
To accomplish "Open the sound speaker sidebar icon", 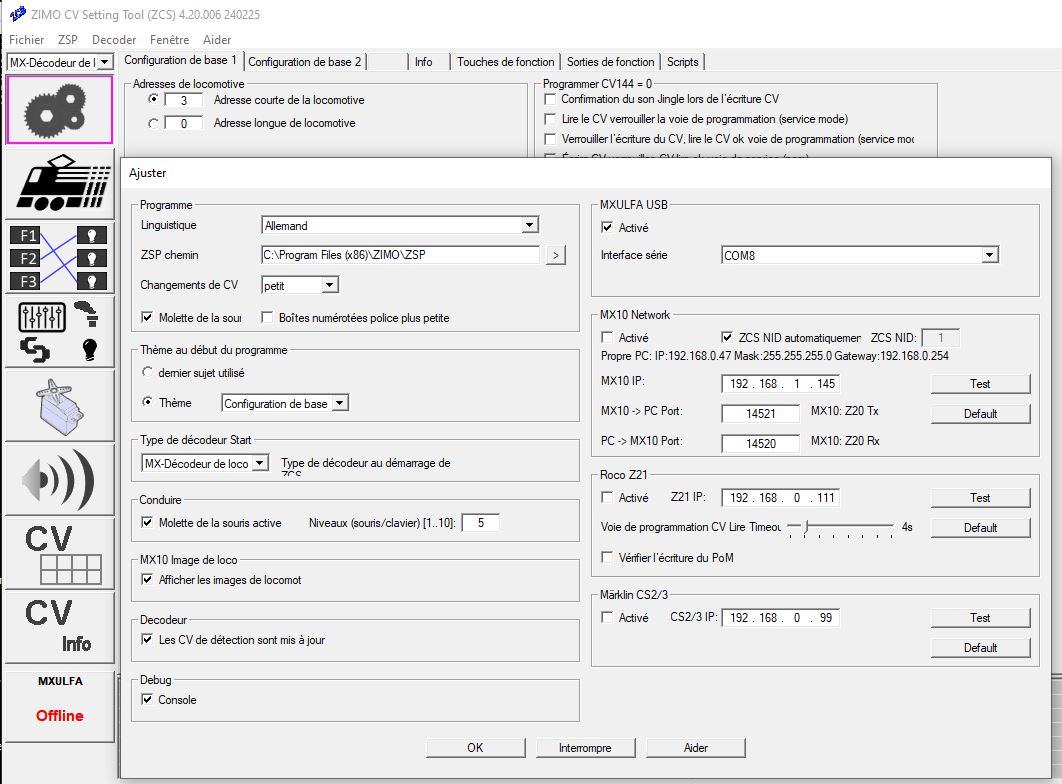I will 60,479.
